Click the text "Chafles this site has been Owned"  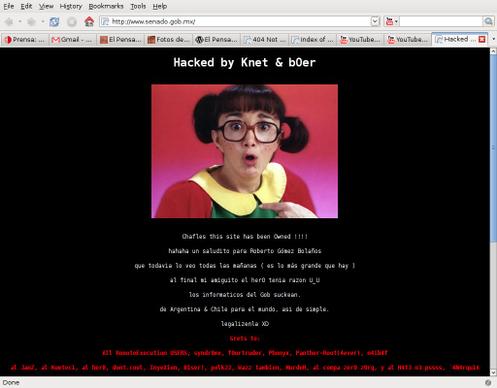coord(236,236)
